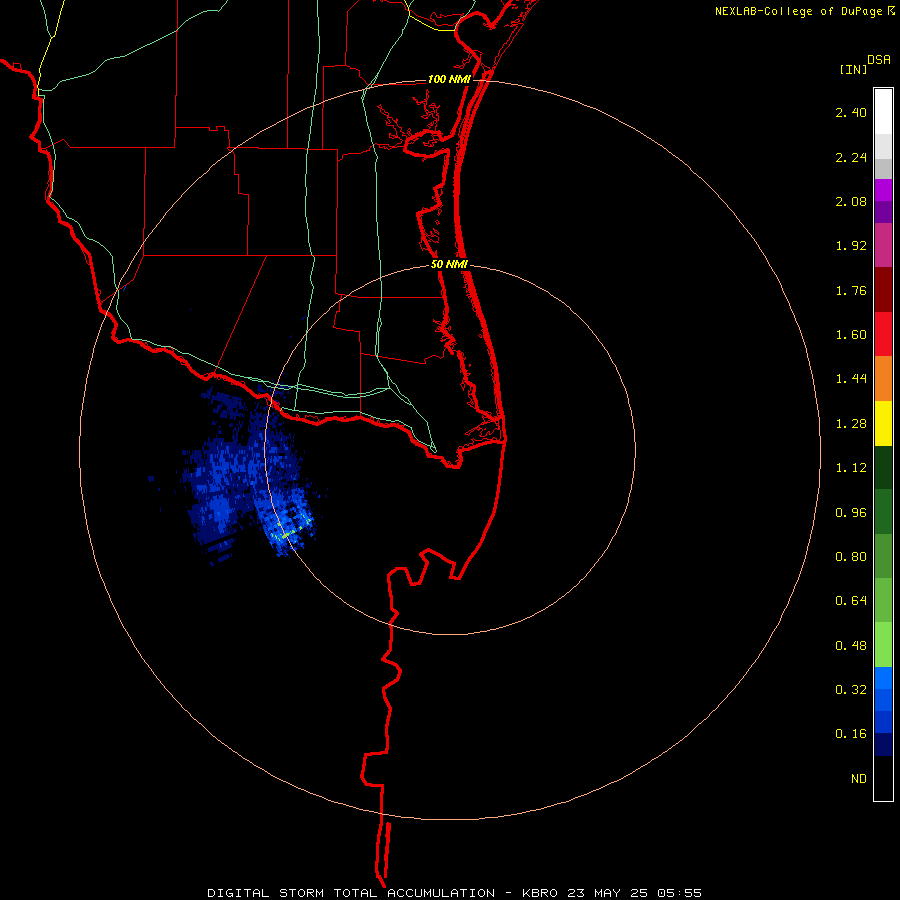Click the green-yellow peak accumulation pixels
Screen dimensions: 900x900
292,530
